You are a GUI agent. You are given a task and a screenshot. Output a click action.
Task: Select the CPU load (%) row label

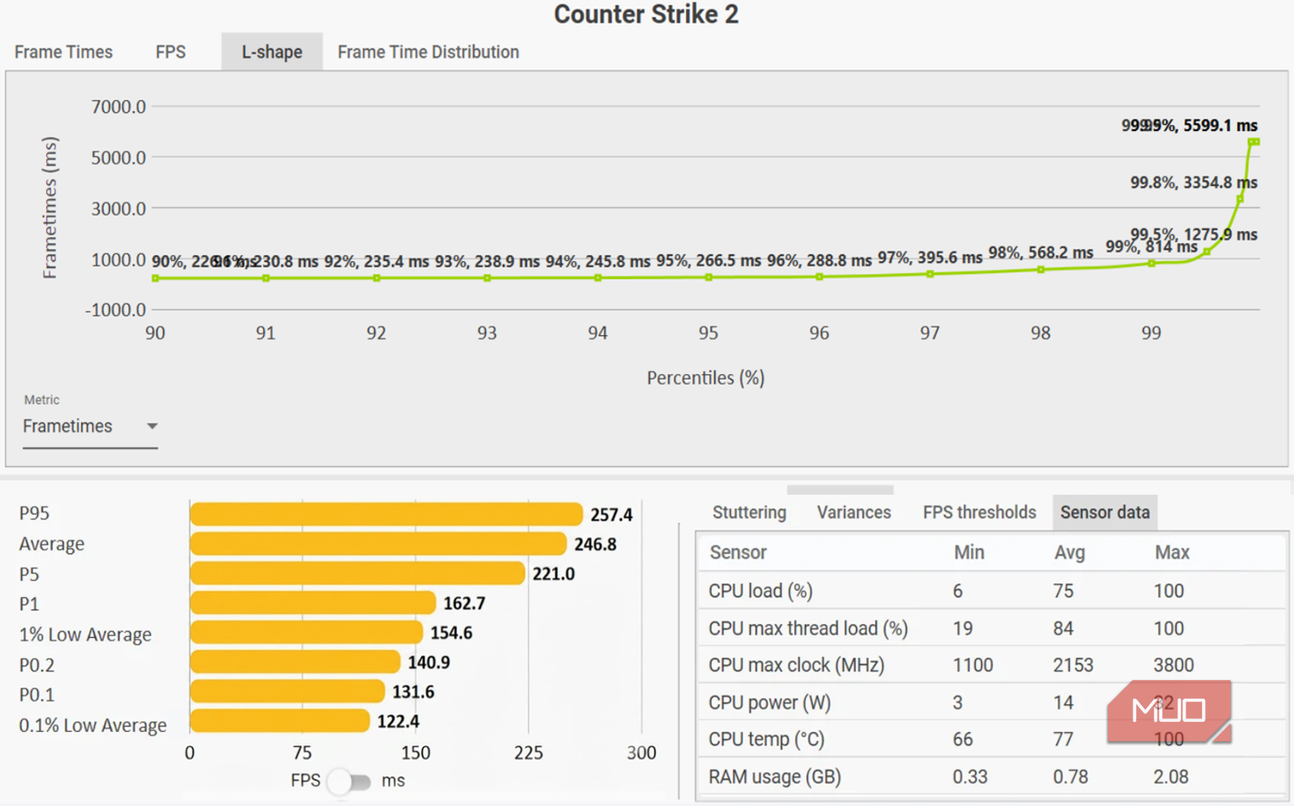click(x=760, y=591)
